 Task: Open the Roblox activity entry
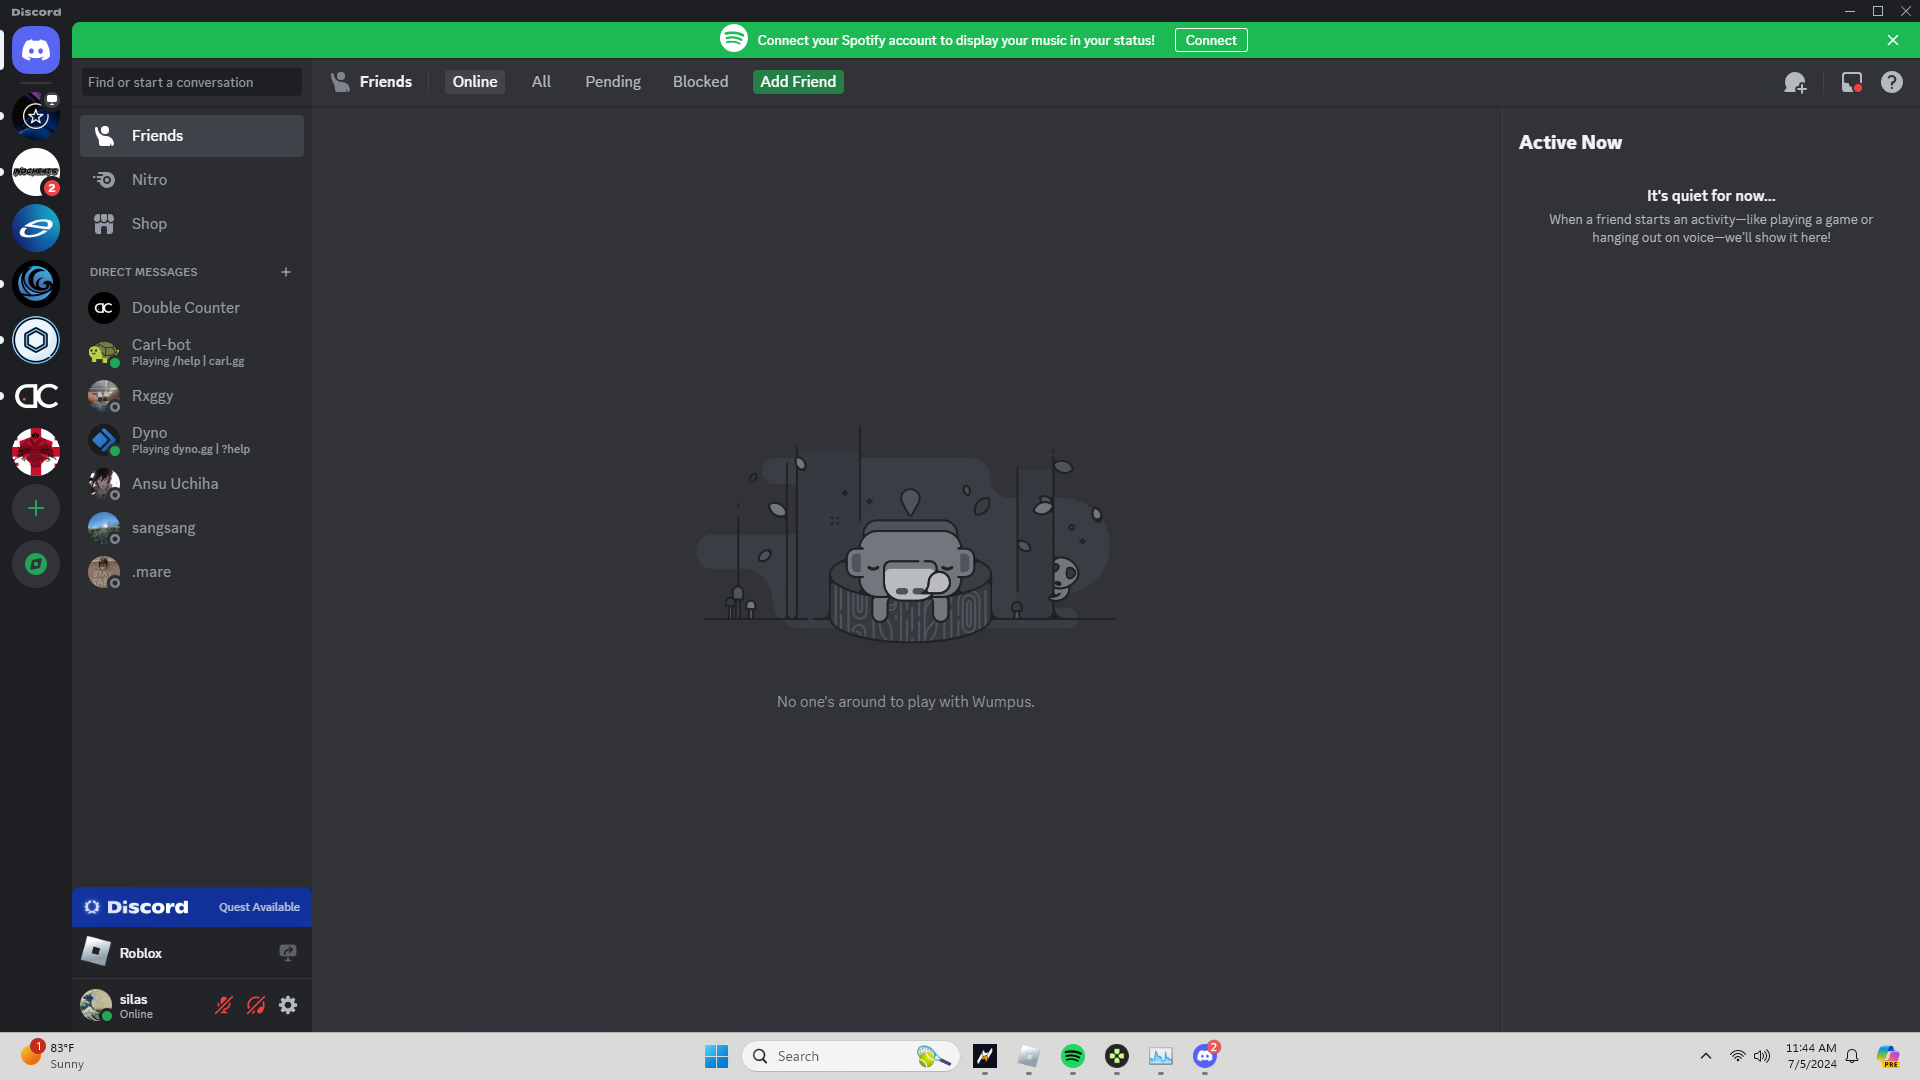pos(192,953)
